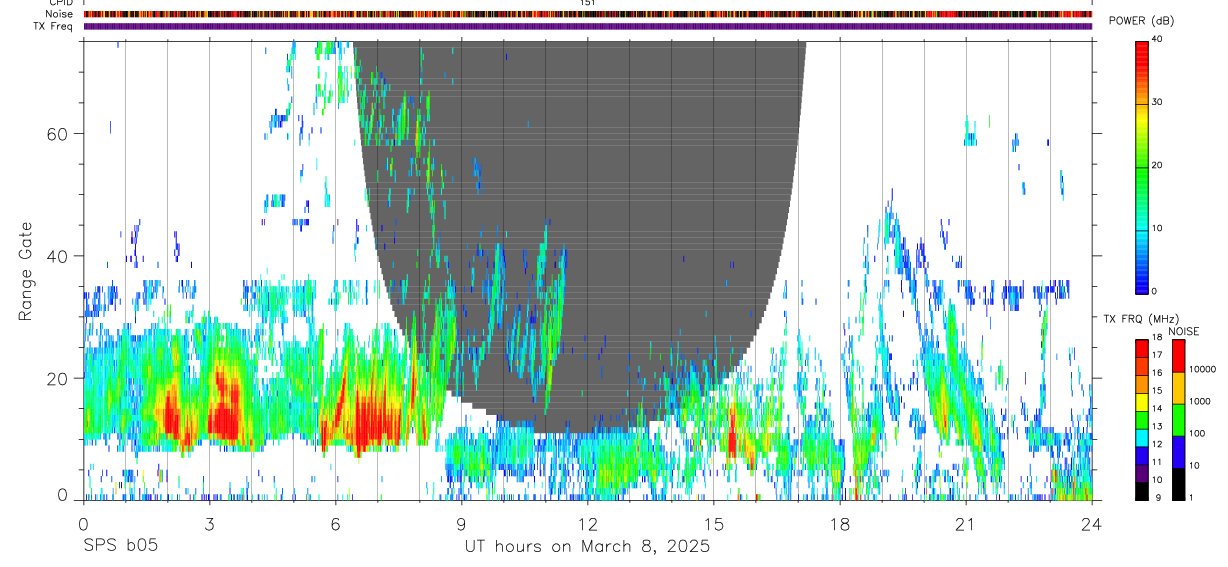Click the NOISE legend title
Screen dimensions: 1228x567
click(x=1184, y=331)
